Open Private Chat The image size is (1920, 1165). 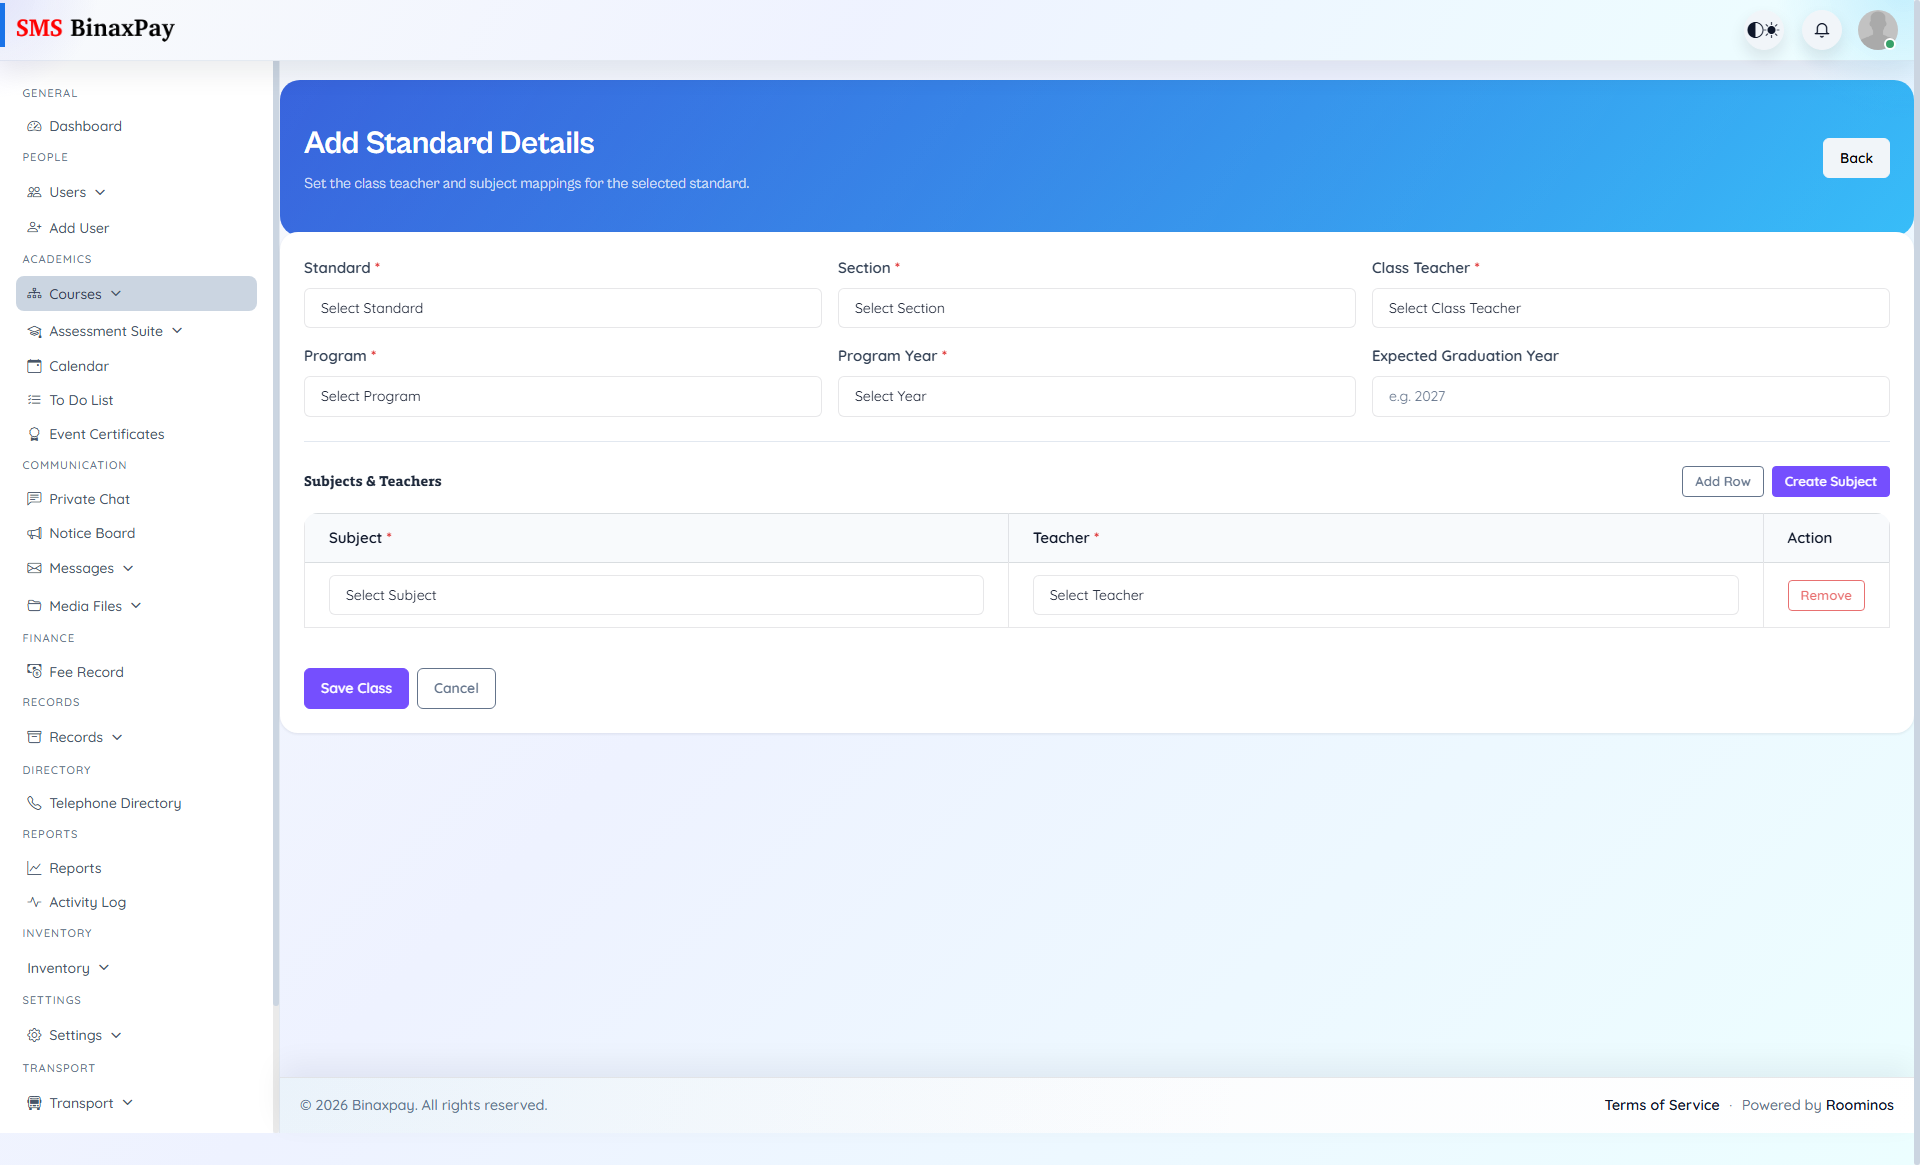click(89, 499)
